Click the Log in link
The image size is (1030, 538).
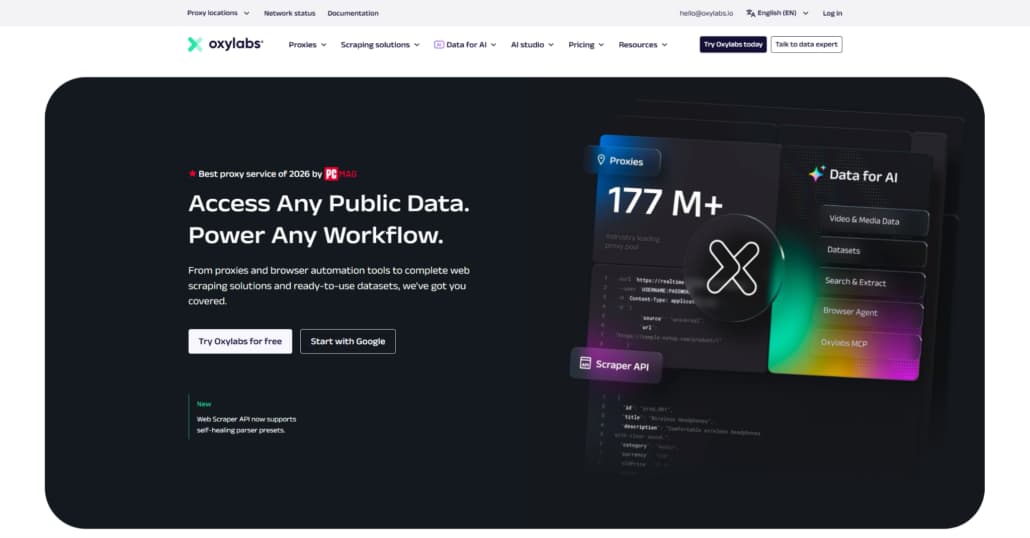point(832,13)
